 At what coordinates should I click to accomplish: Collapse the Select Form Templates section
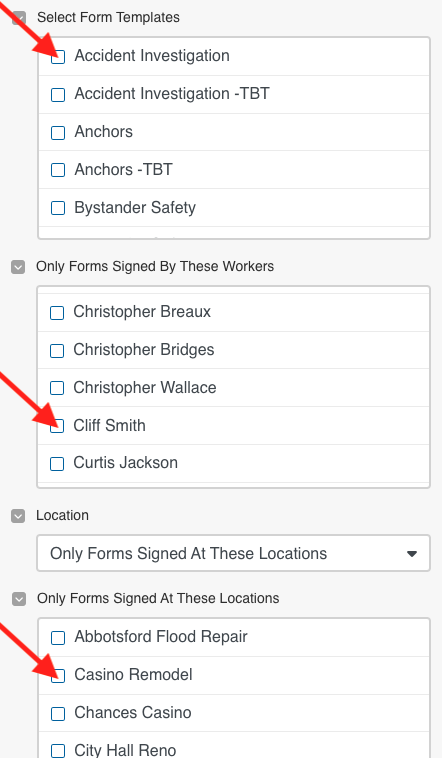[x=19, y=18]
